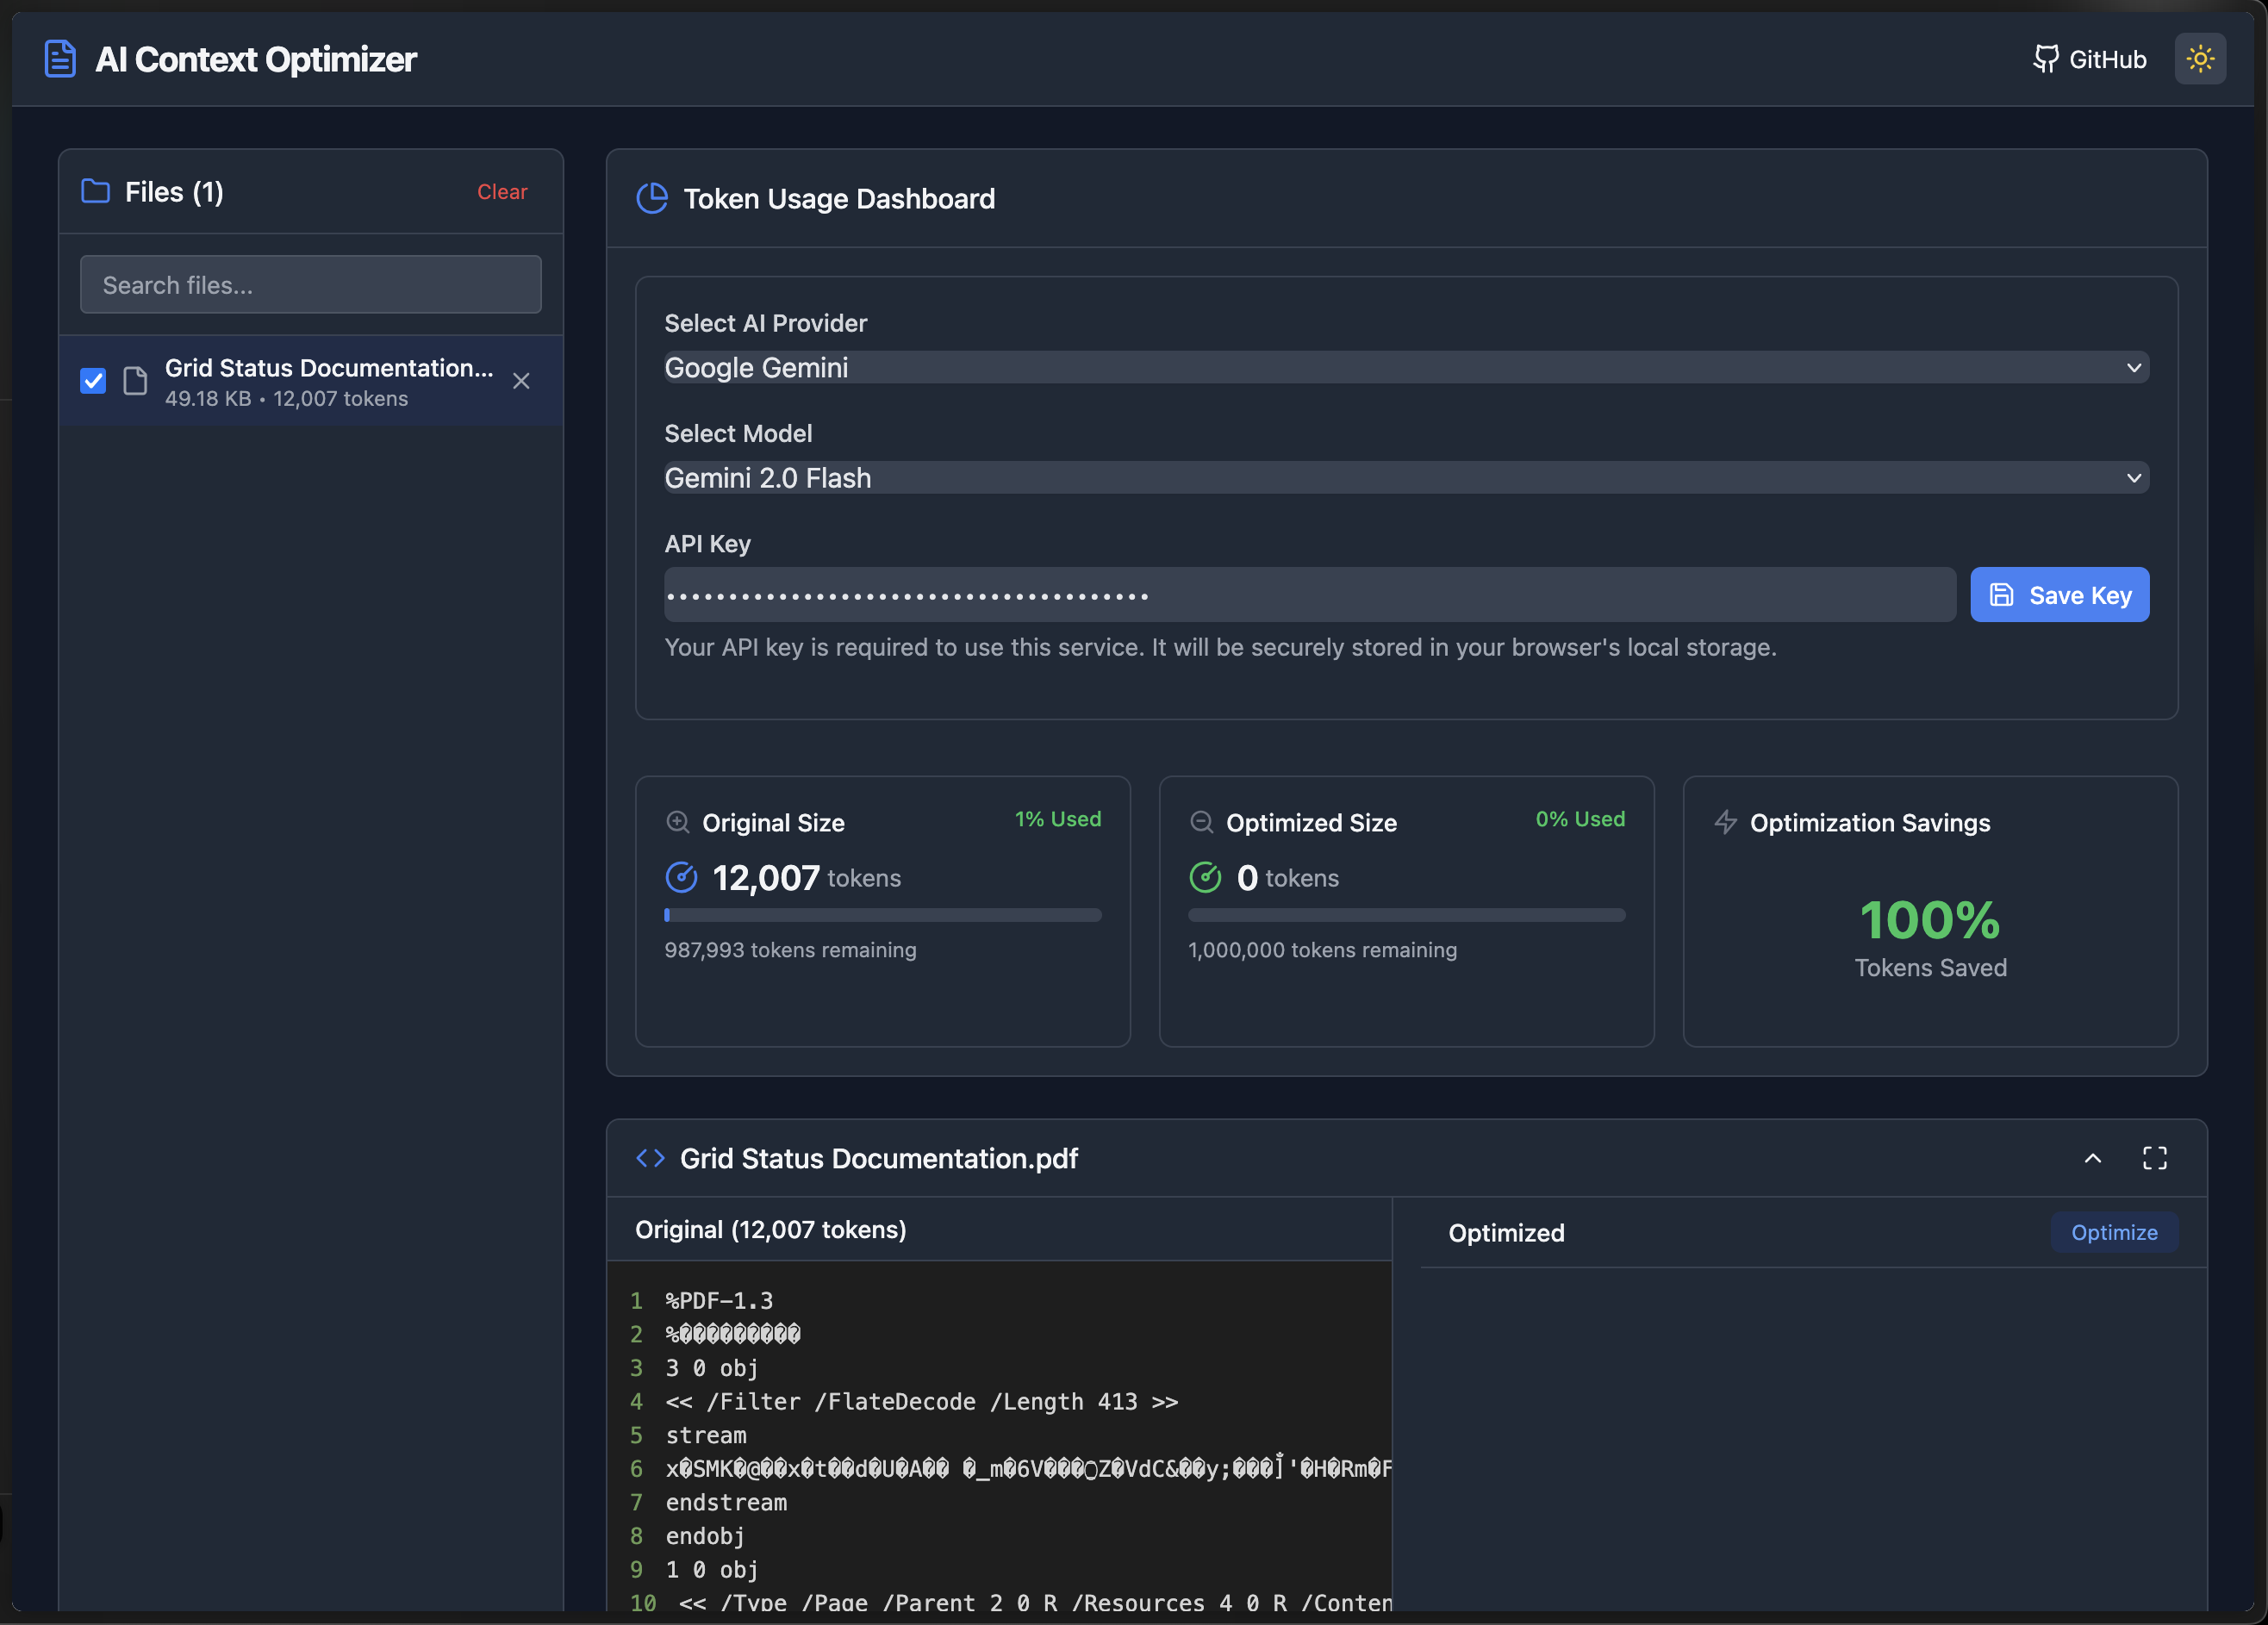
Task: Click the Token Usage Dashboard pie icon
Action: pyautogui.click(x=652, y=198)
